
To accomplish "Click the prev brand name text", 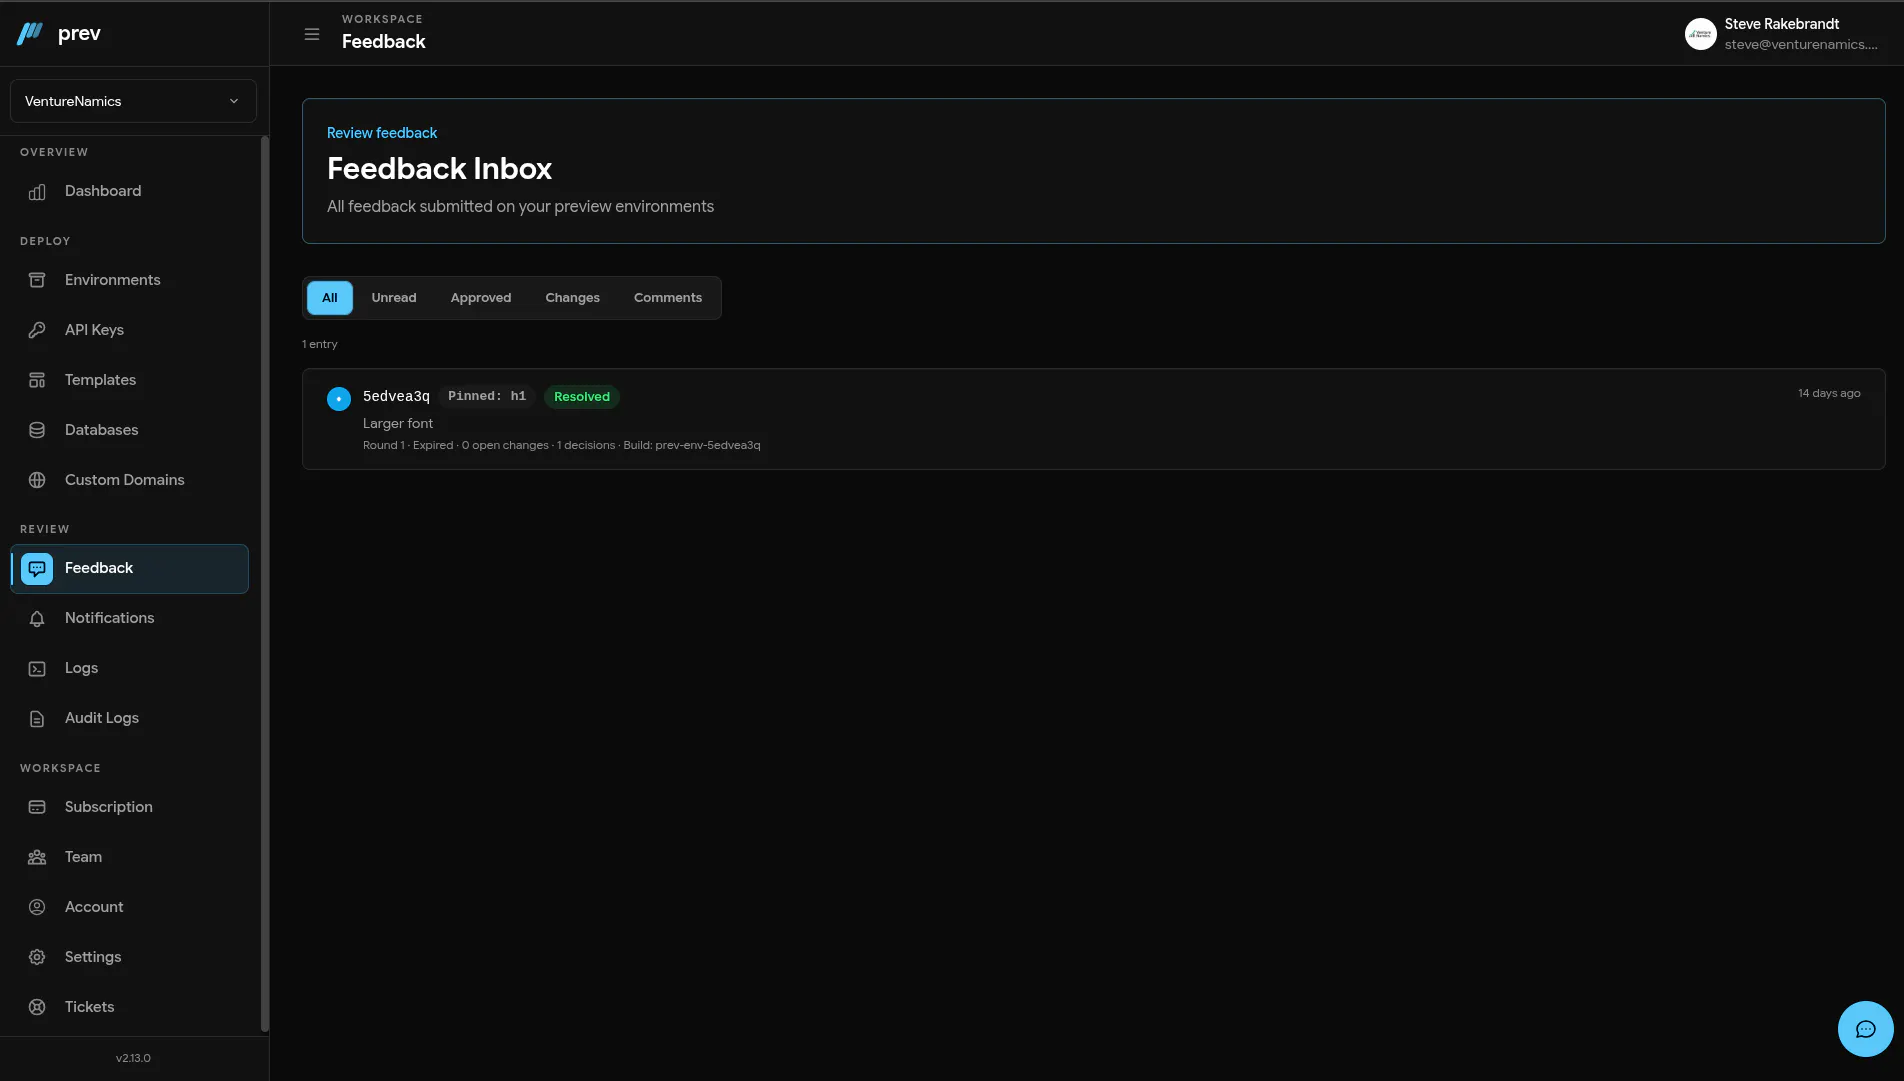I will click(x=79, y=34).
